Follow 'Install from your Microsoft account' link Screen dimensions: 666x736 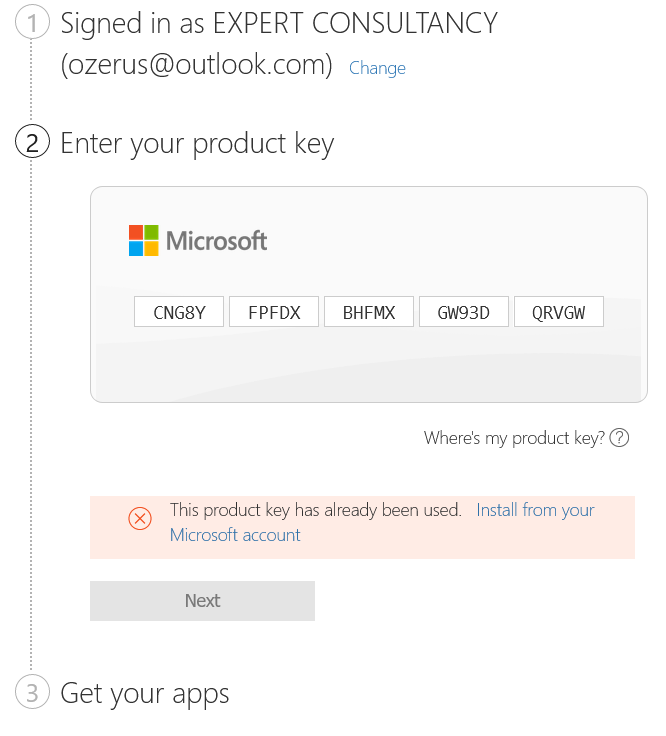click(x=535, y=510)
